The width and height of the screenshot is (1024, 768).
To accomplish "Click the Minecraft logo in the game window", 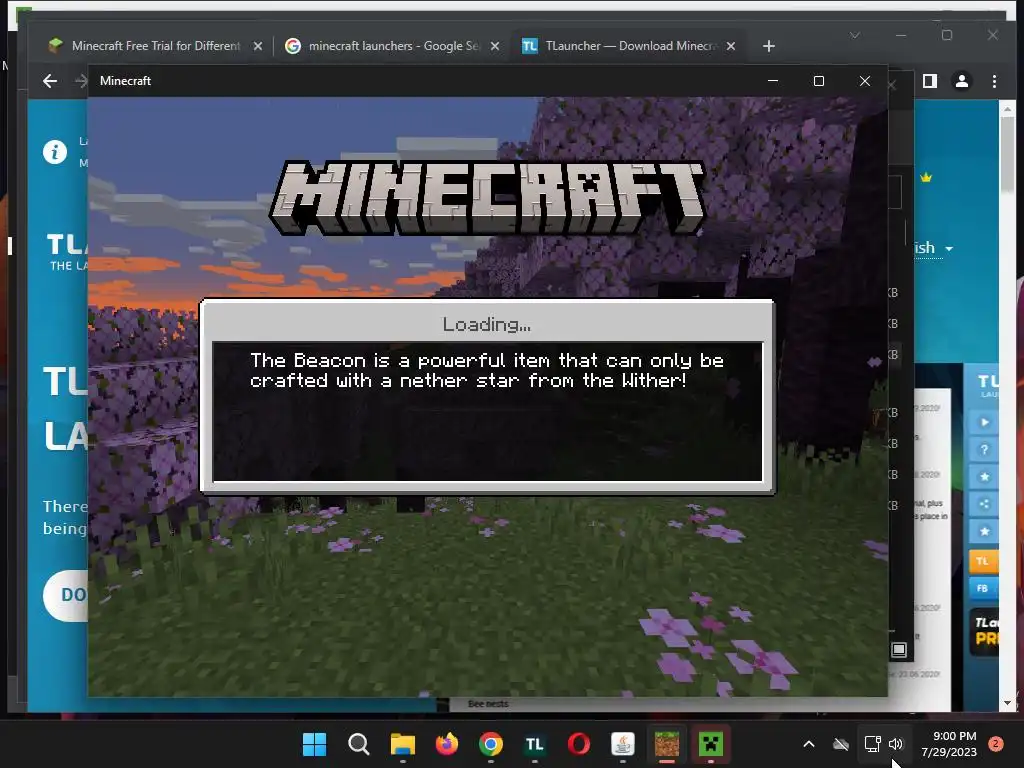I will tap(487, 197).
